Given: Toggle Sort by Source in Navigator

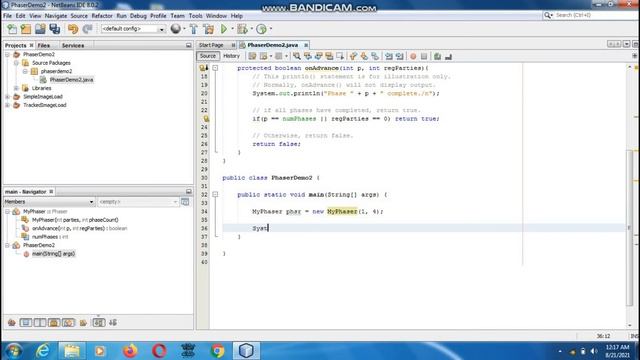Looking at the screenshot, I should (113, 323).
